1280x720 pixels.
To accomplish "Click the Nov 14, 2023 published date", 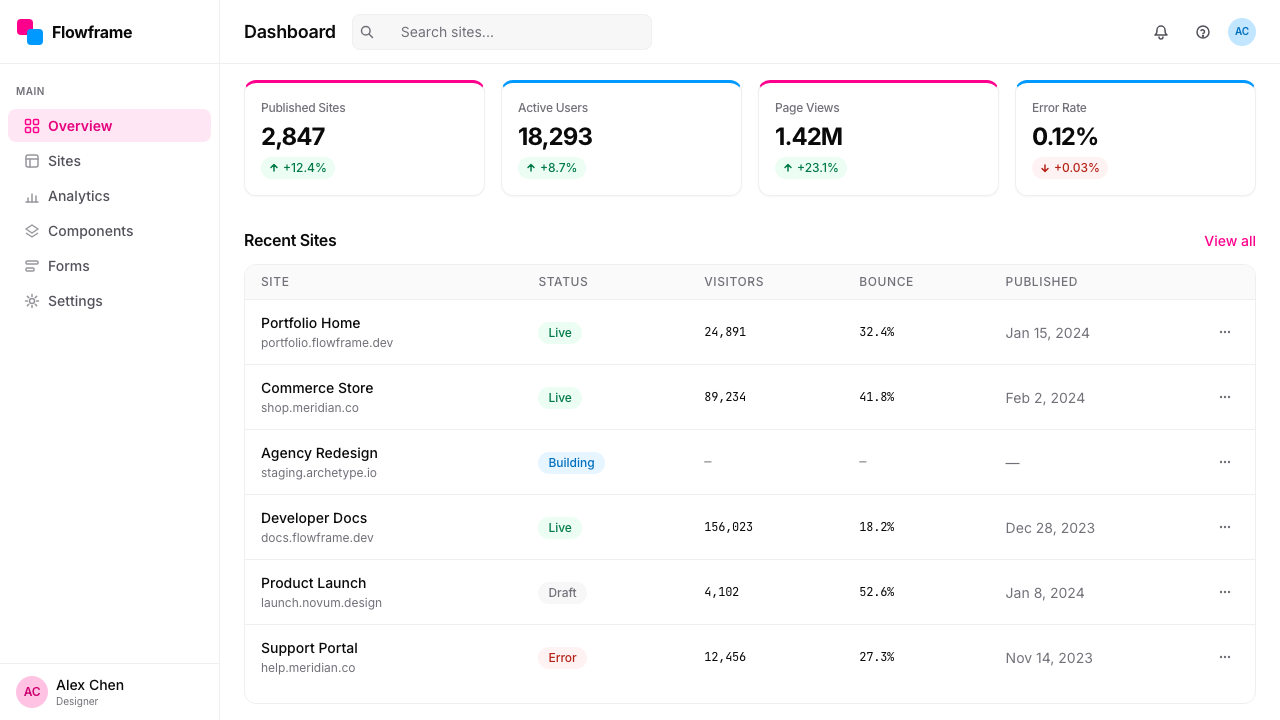I will point(1049,658).
